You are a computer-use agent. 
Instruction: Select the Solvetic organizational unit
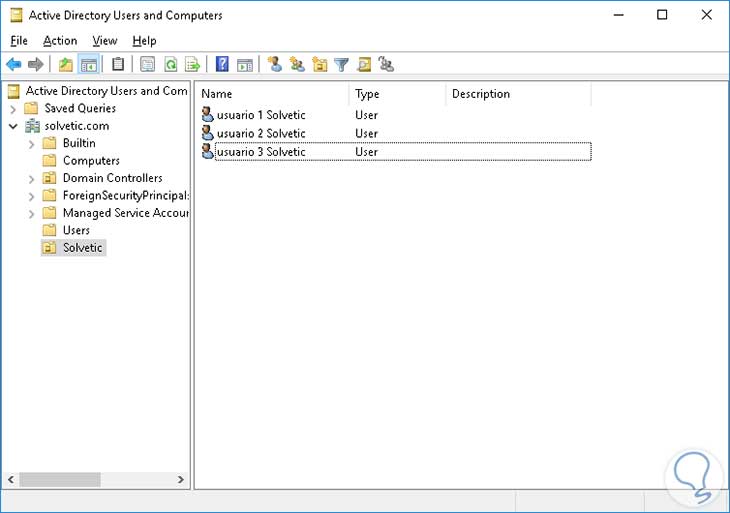coord(82,247)
